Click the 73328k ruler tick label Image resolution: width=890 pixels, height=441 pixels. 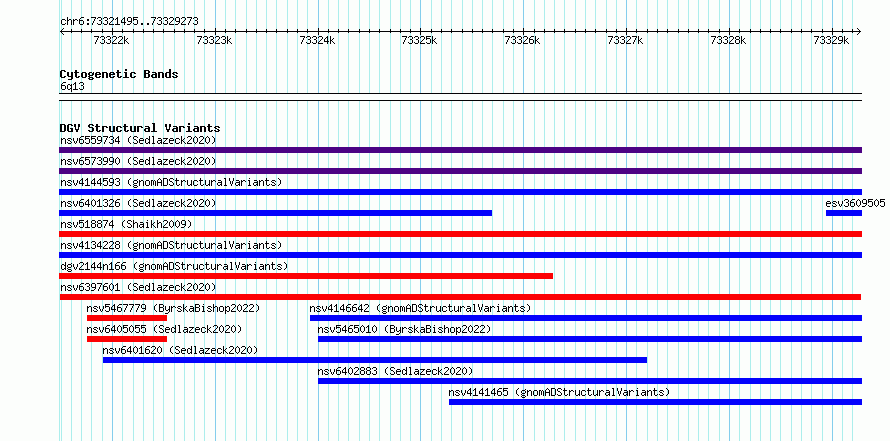click(x=729, y=40)
